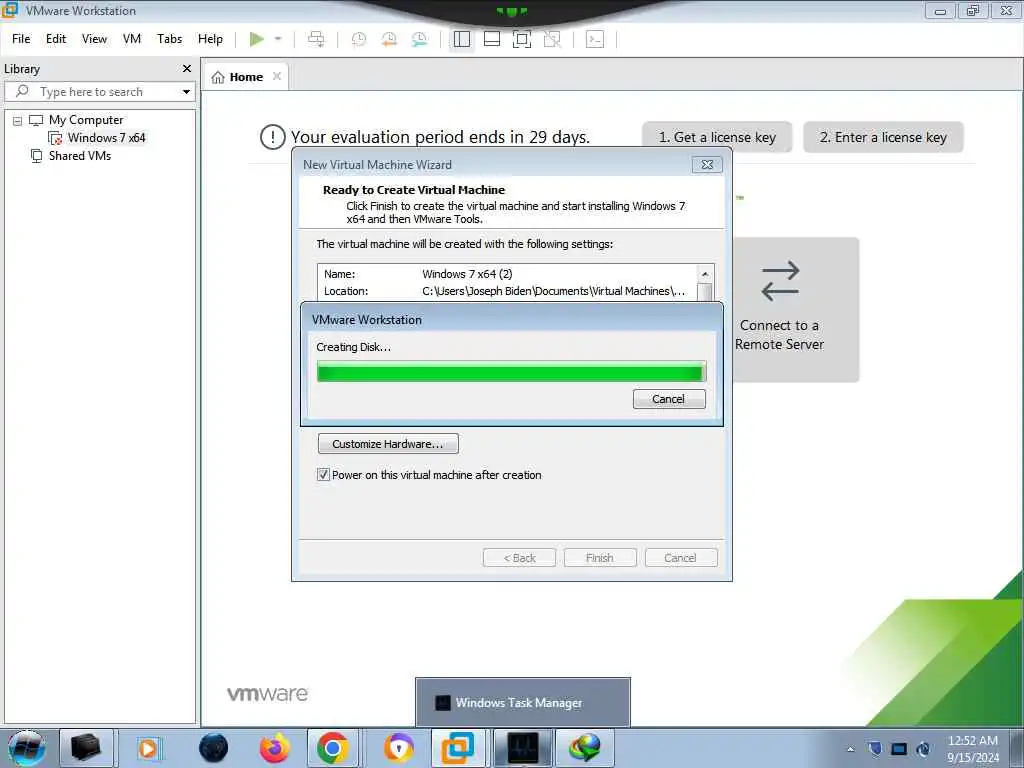Open the File menu

(x=21, y=39)
